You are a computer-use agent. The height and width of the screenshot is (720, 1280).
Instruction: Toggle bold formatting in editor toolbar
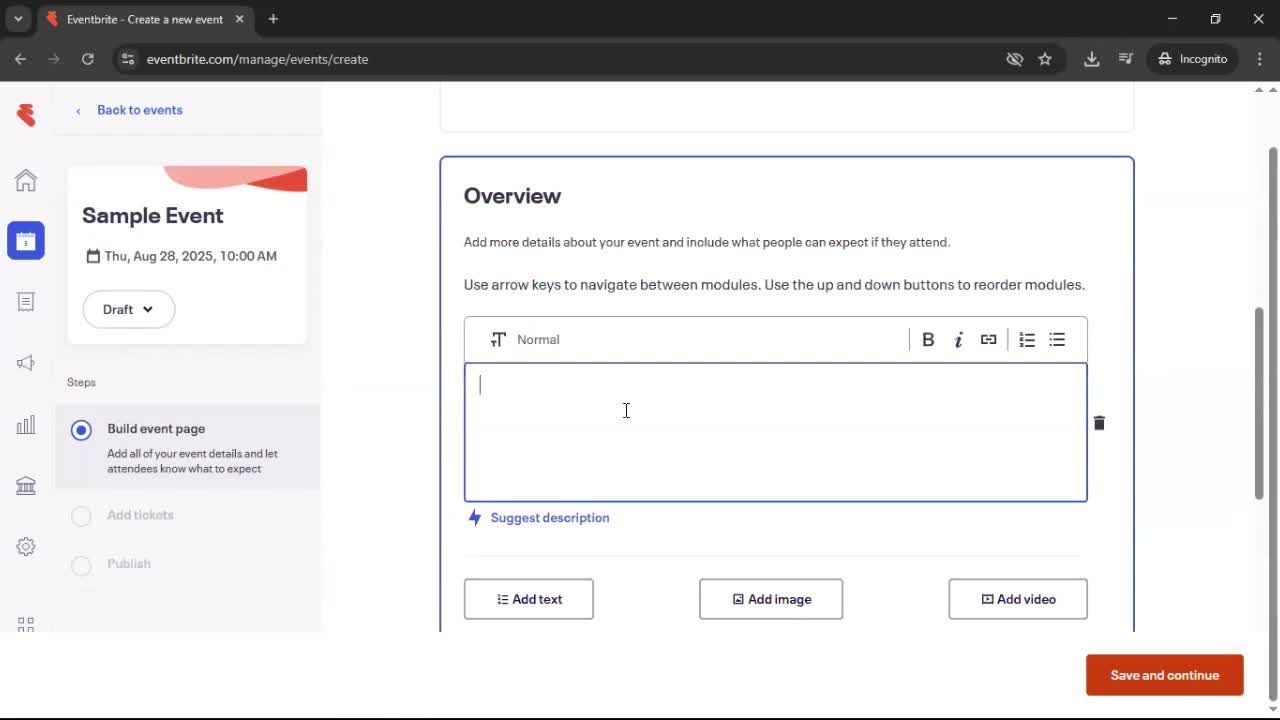(928, 340)
